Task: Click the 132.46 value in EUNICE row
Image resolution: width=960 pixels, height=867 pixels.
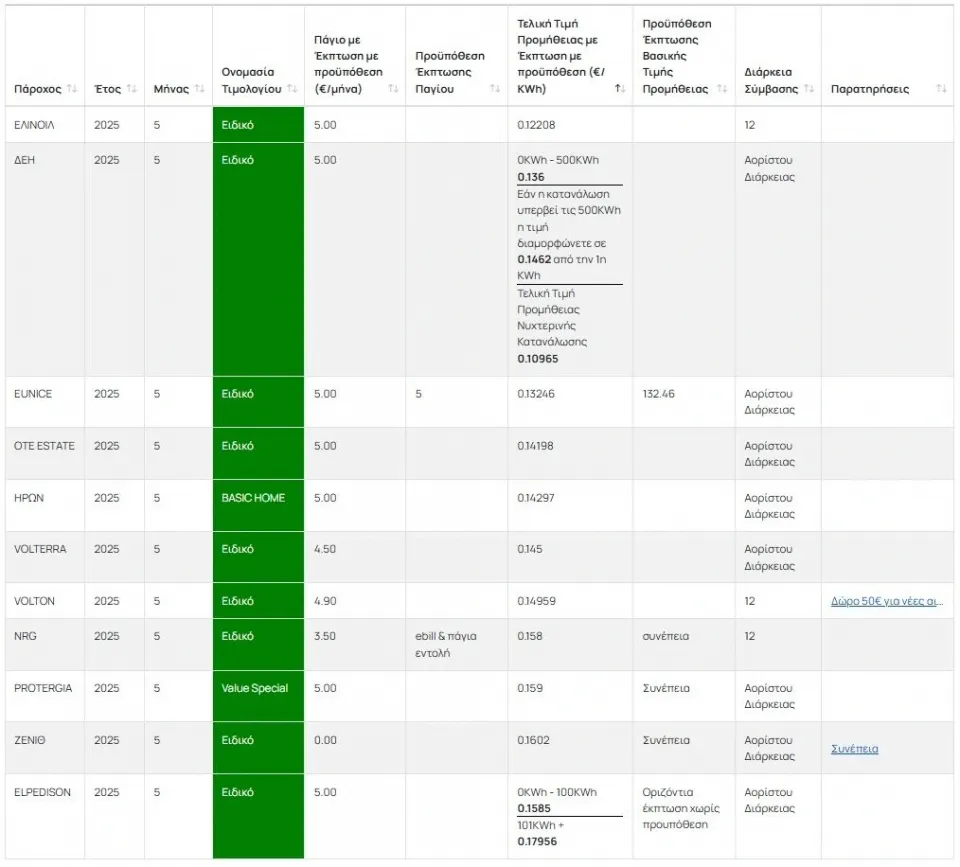Action: [x=658, y=394]
